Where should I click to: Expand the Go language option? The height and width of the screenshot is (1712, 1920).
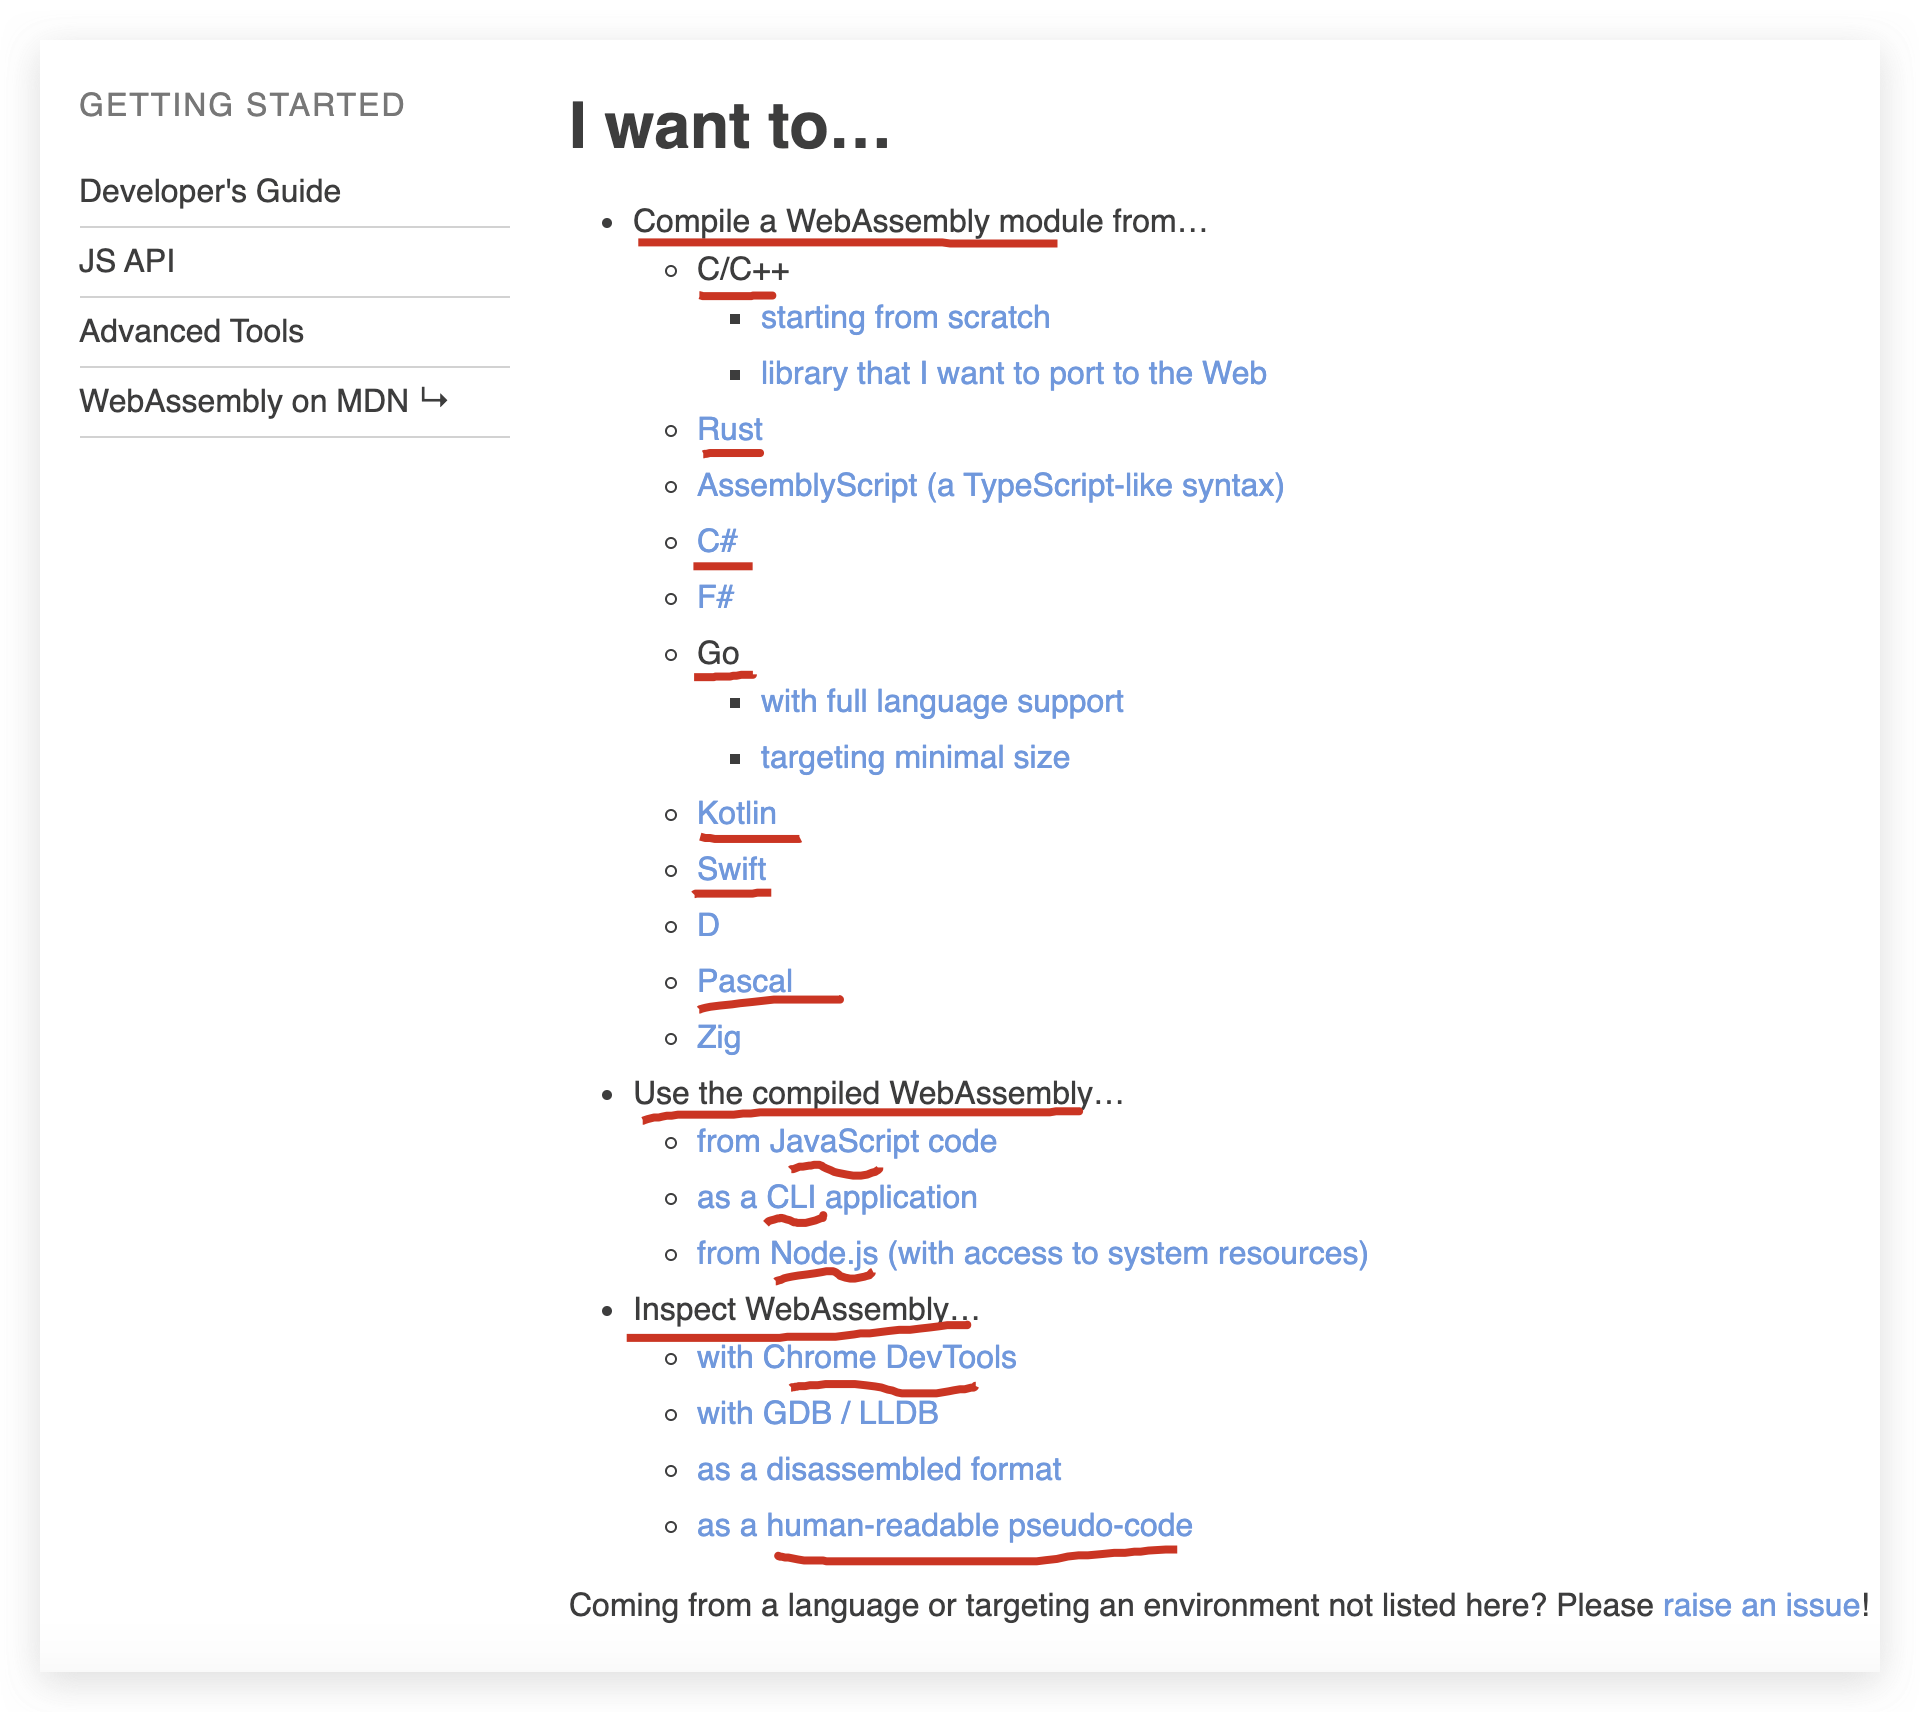(714, 653)
